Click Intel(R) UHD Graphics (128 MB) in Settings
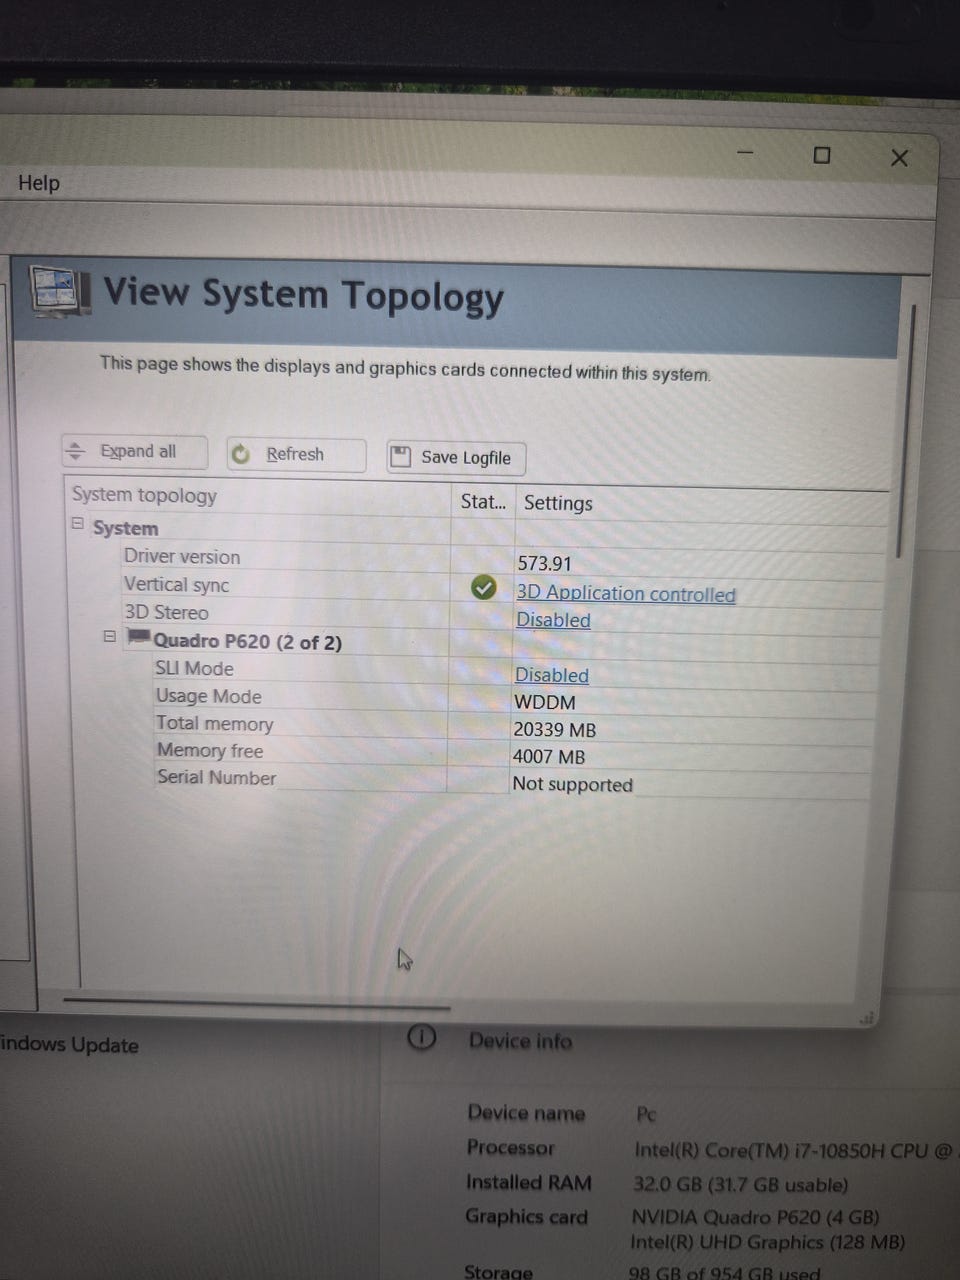 767,1243
